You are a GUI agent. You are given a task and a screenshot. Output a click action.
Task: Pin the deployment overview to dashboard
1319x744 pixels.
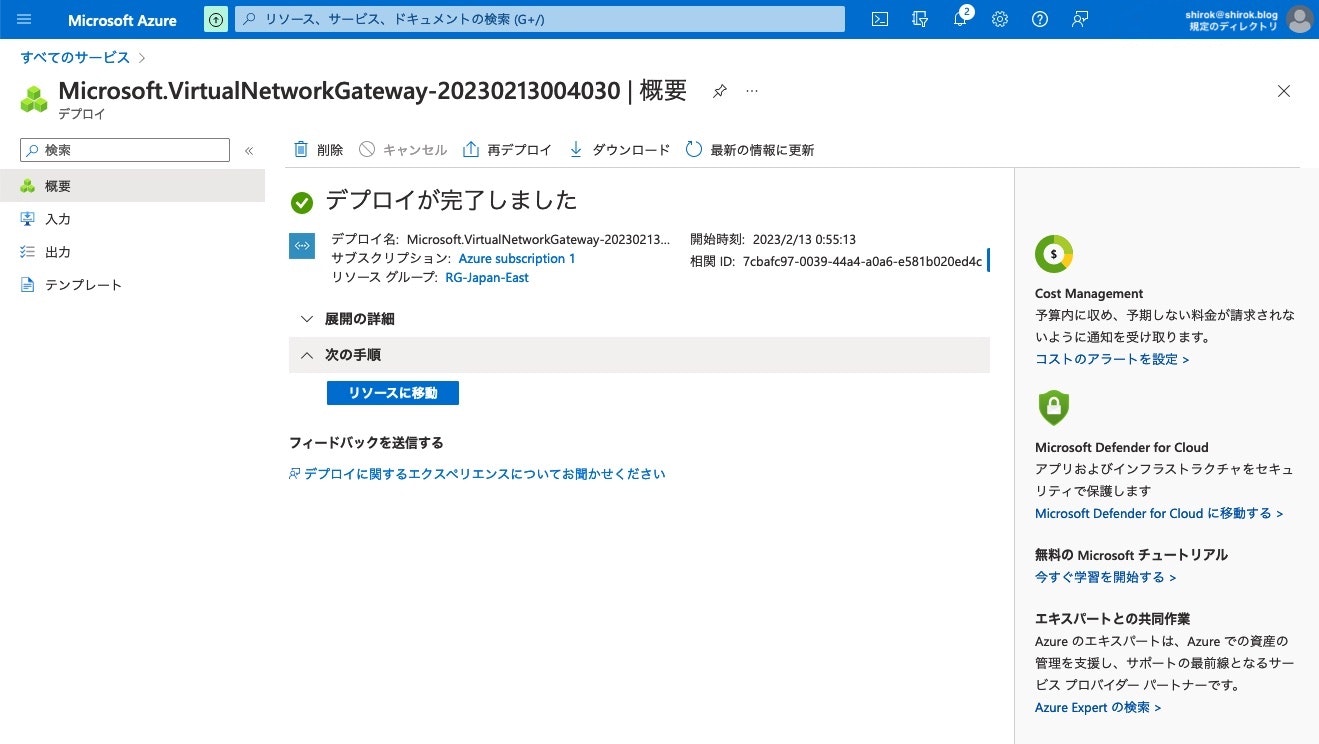point(719,90)
